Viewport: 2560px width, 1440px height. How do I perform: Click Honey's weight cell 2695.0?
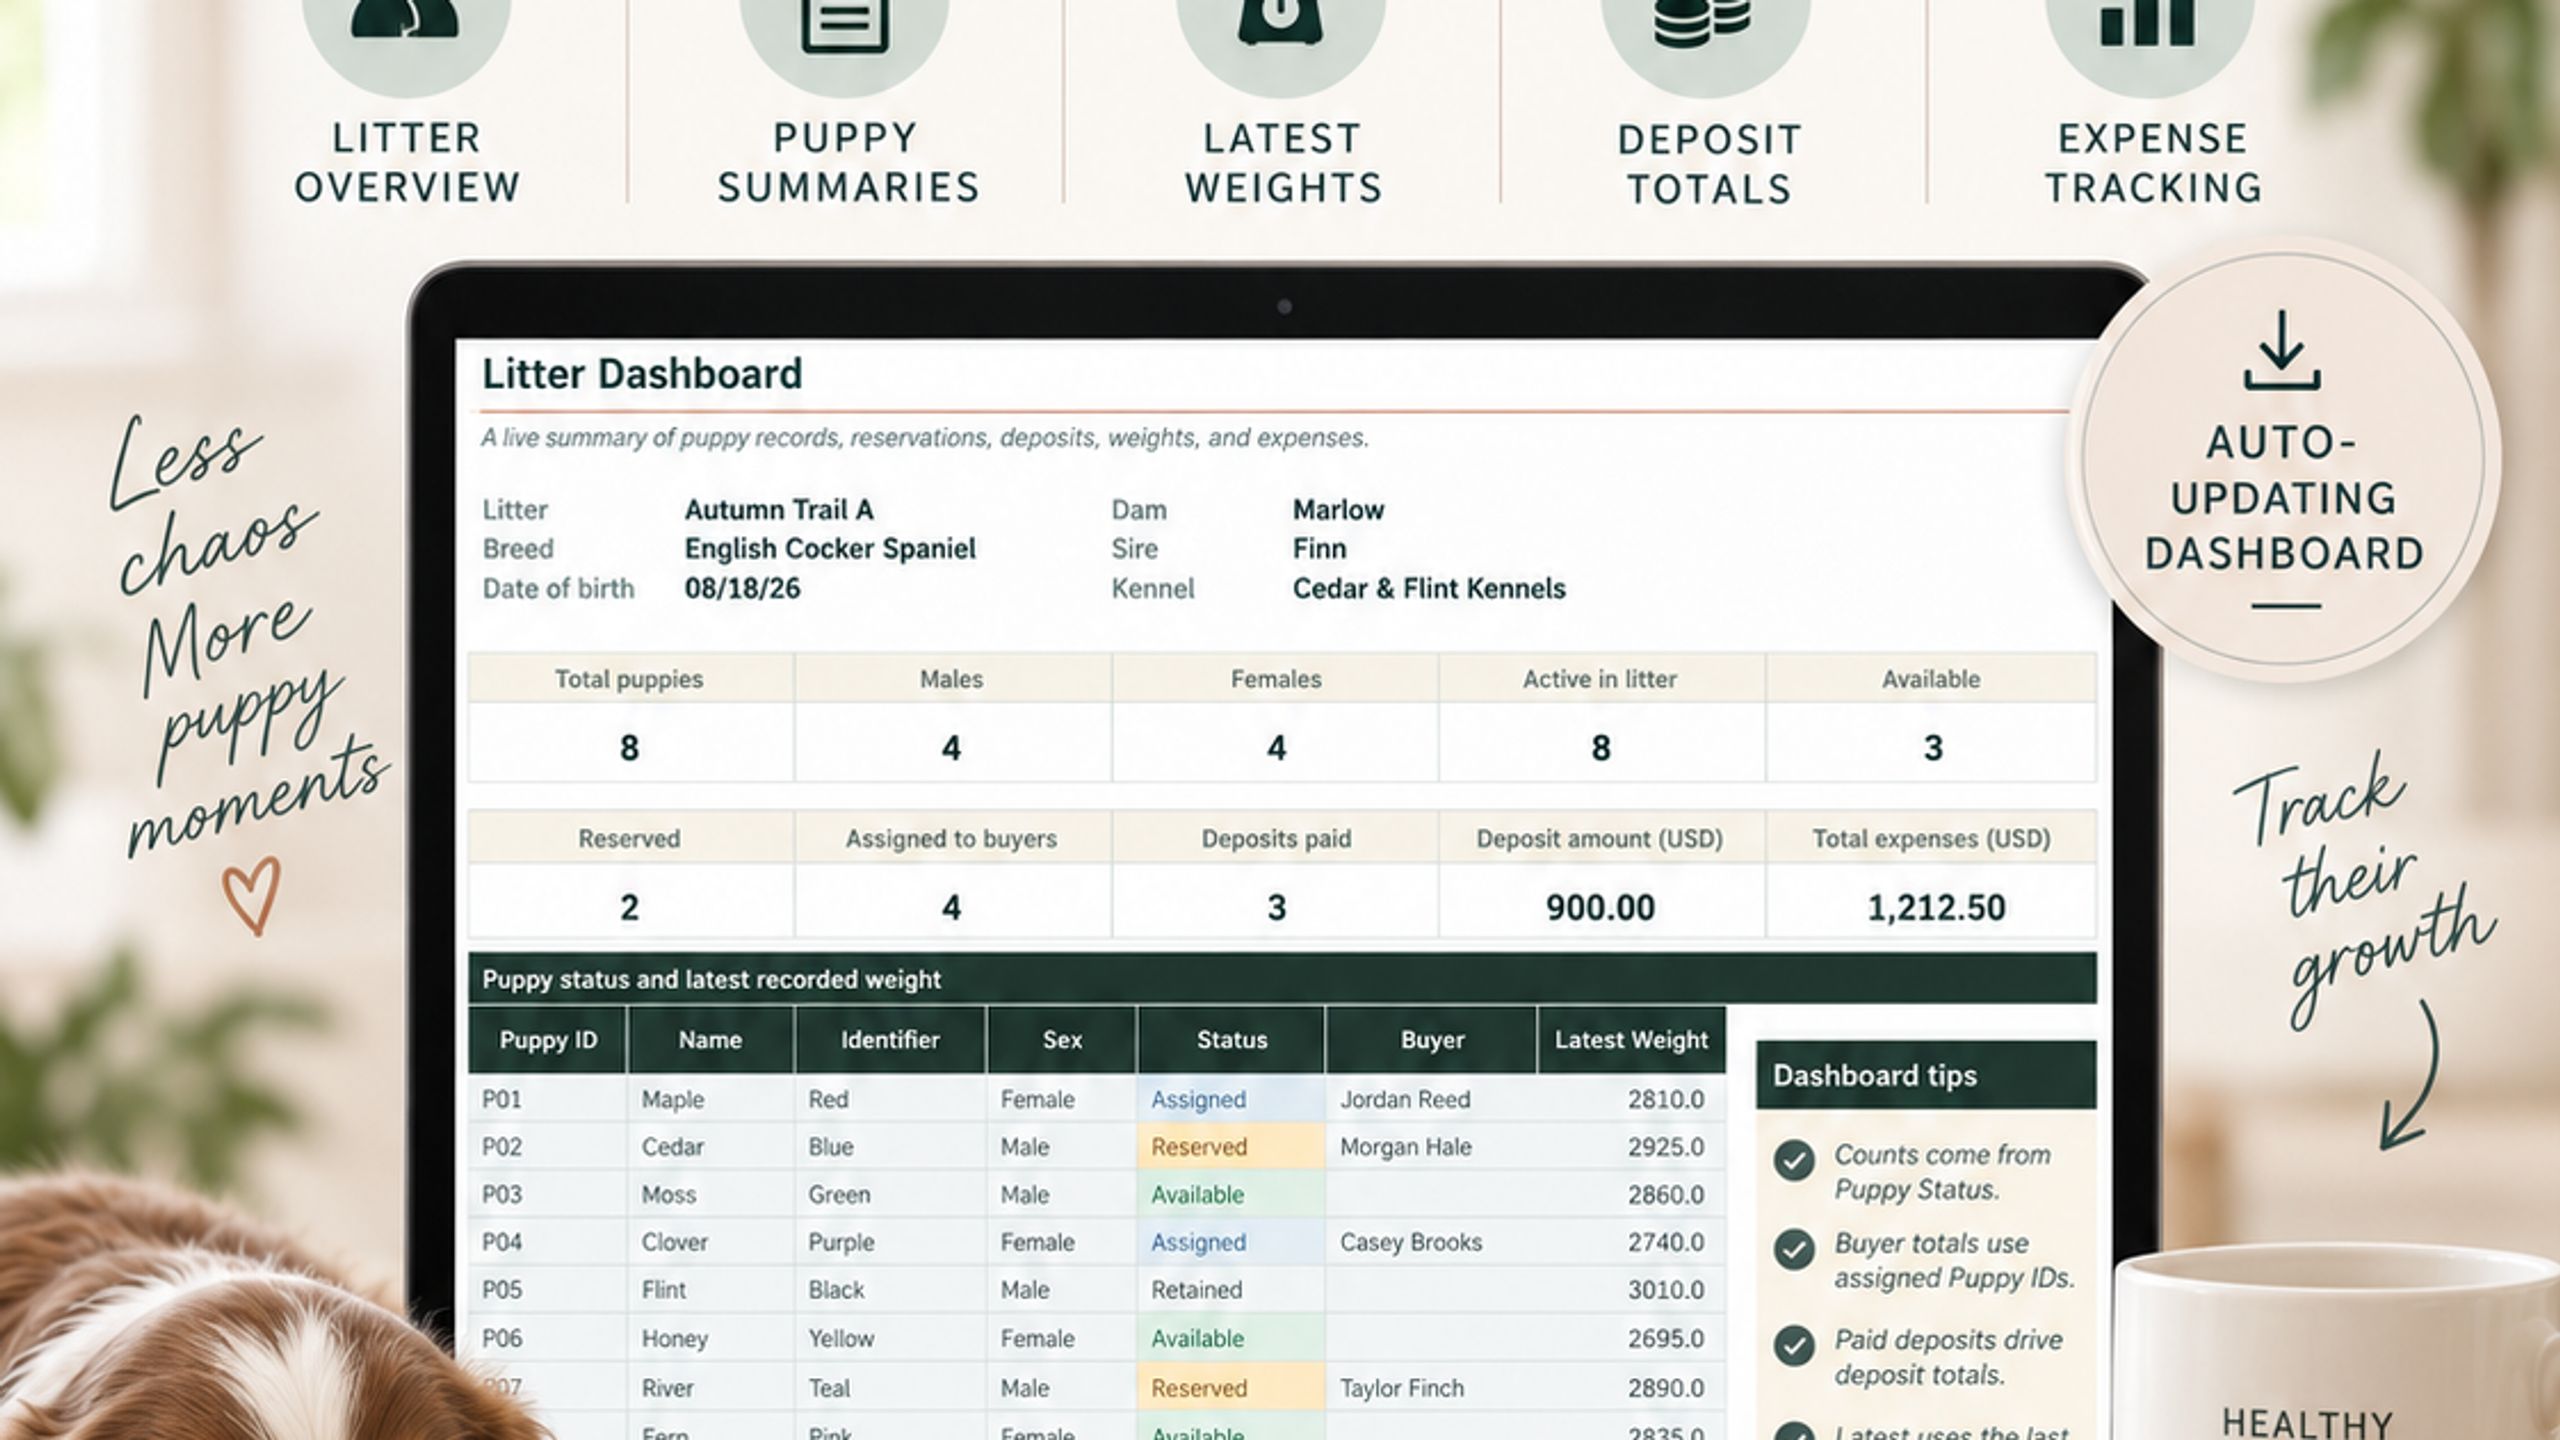click(x=1631, y=1338)
